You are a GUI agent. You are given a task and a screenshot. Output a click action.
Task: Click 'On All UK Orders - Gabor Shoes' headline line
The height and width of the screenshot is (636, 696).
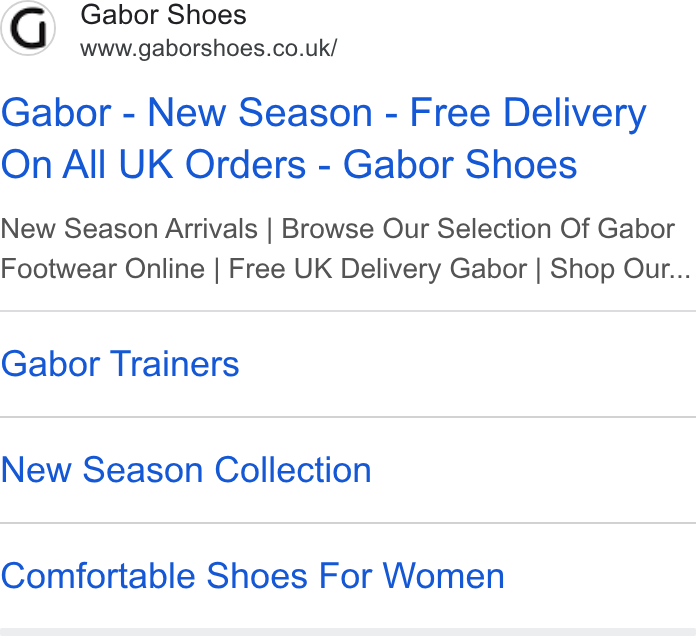coord(289,165)
